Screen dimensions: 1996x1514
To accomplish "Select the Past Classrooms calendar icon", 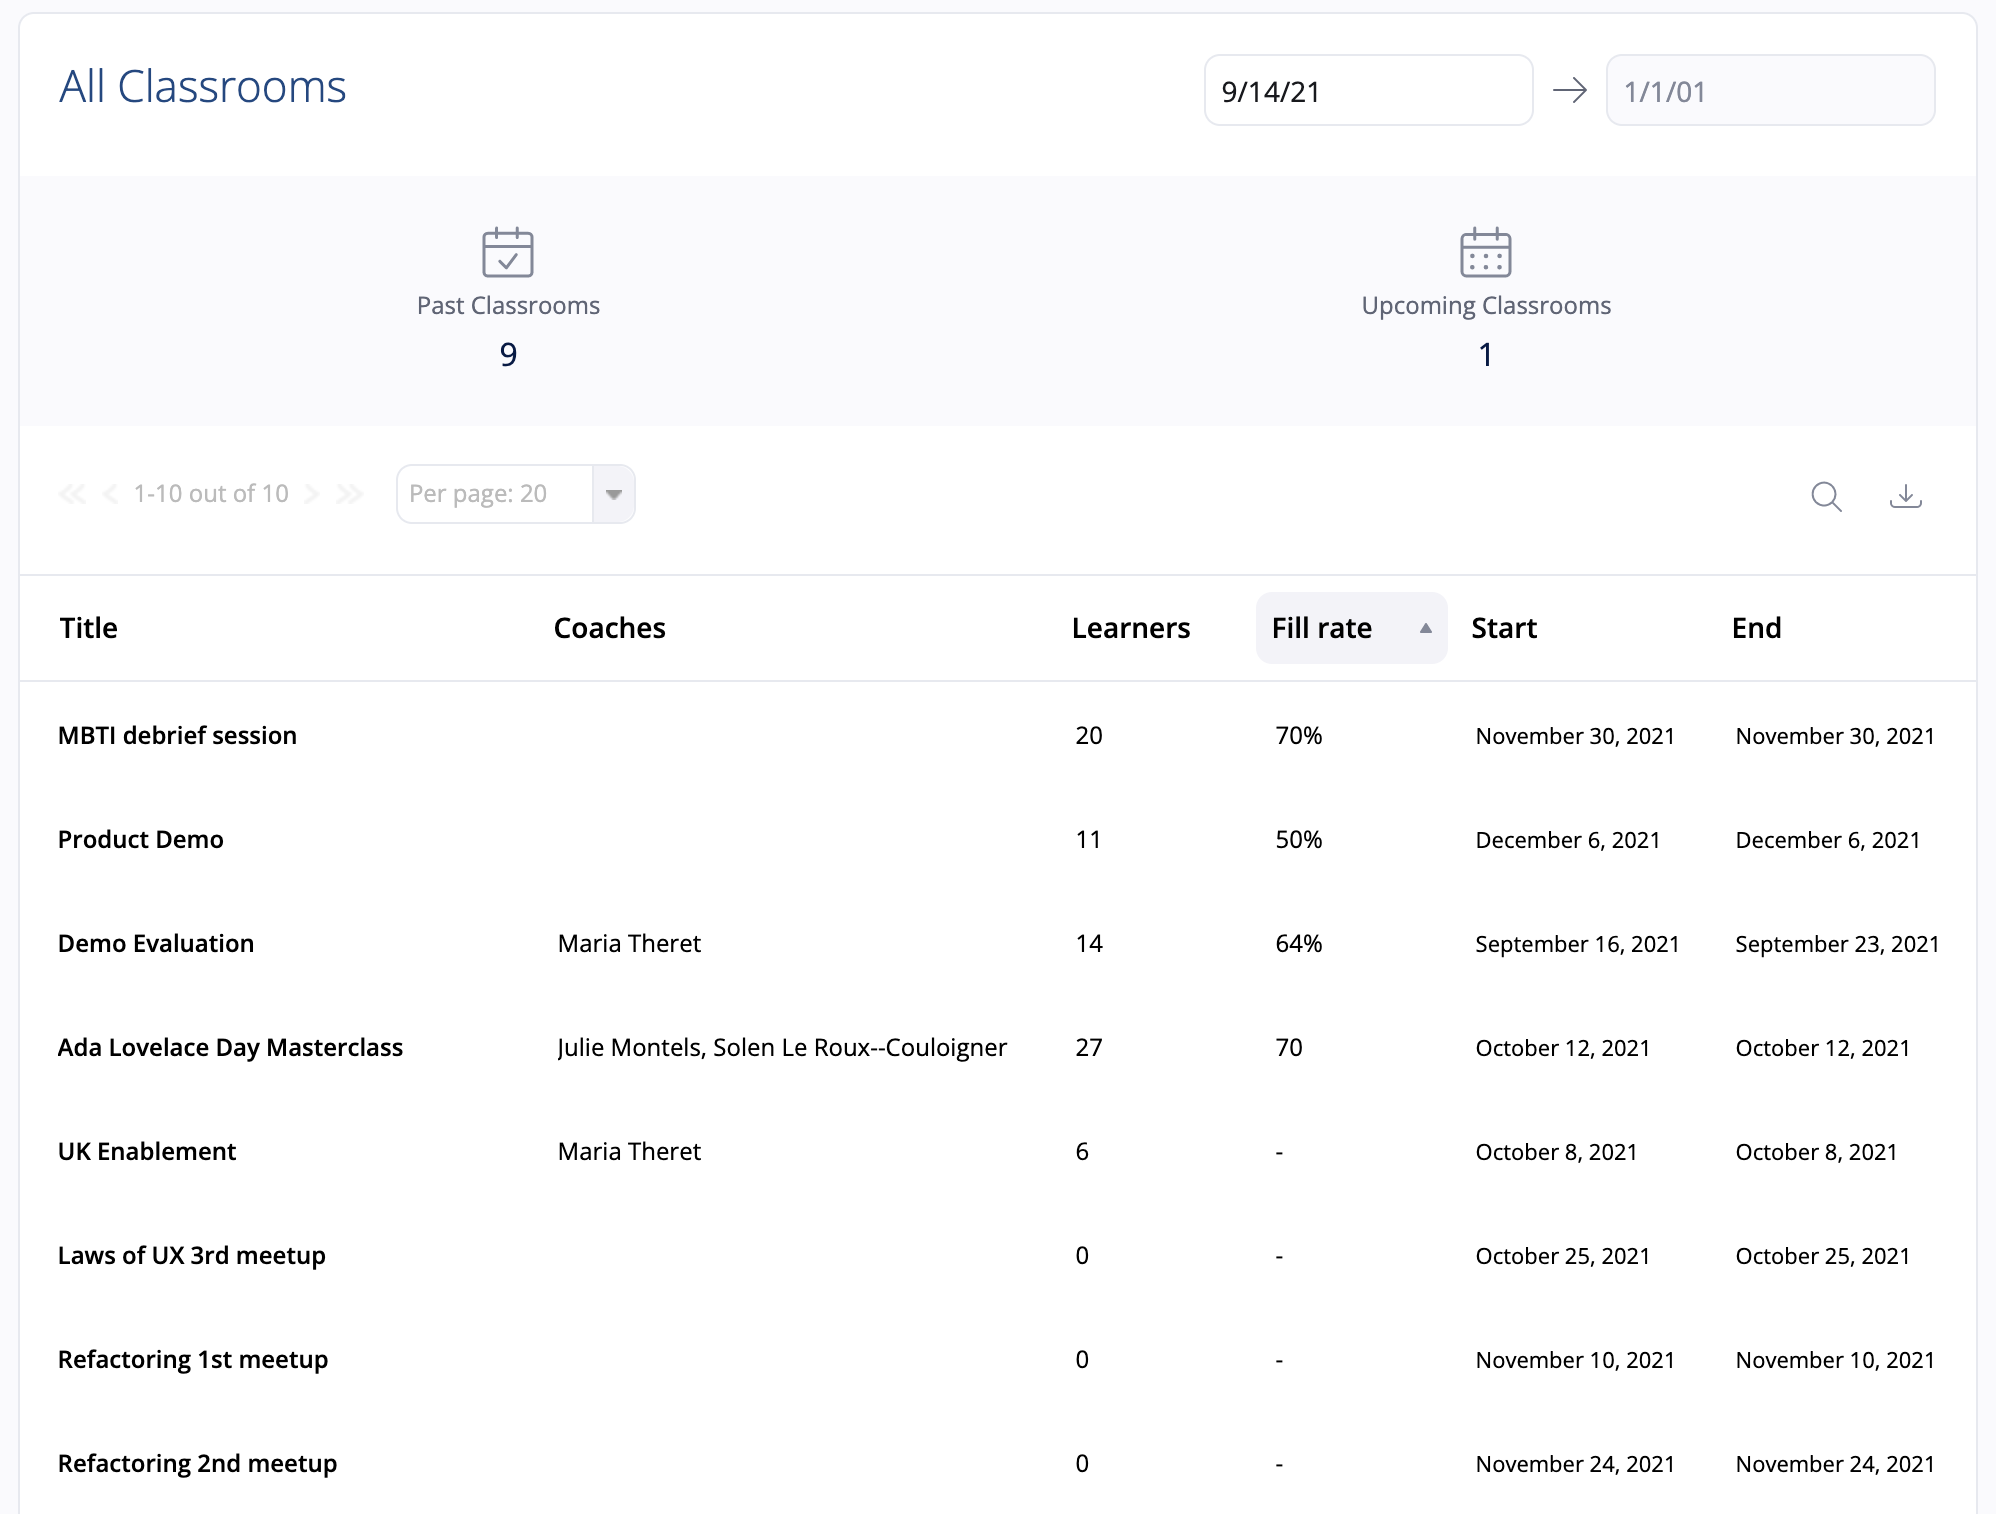I will (x=508, y=255).
